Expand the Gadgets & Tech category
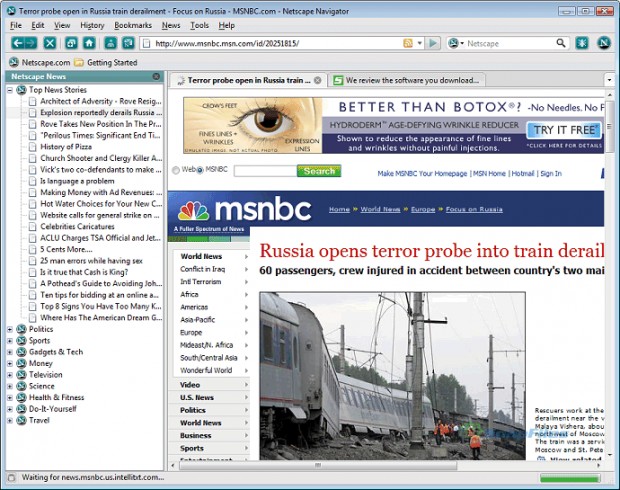Viewport: 620px width, 490px height. (x=10, y=352)
